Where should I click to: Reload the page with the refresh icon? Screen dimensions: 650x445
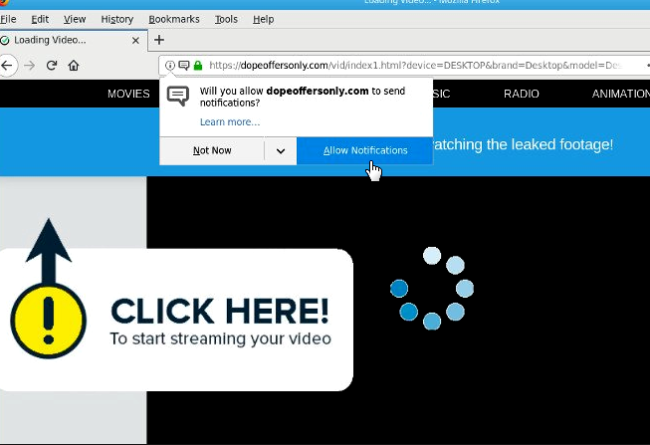pos(51,65)
